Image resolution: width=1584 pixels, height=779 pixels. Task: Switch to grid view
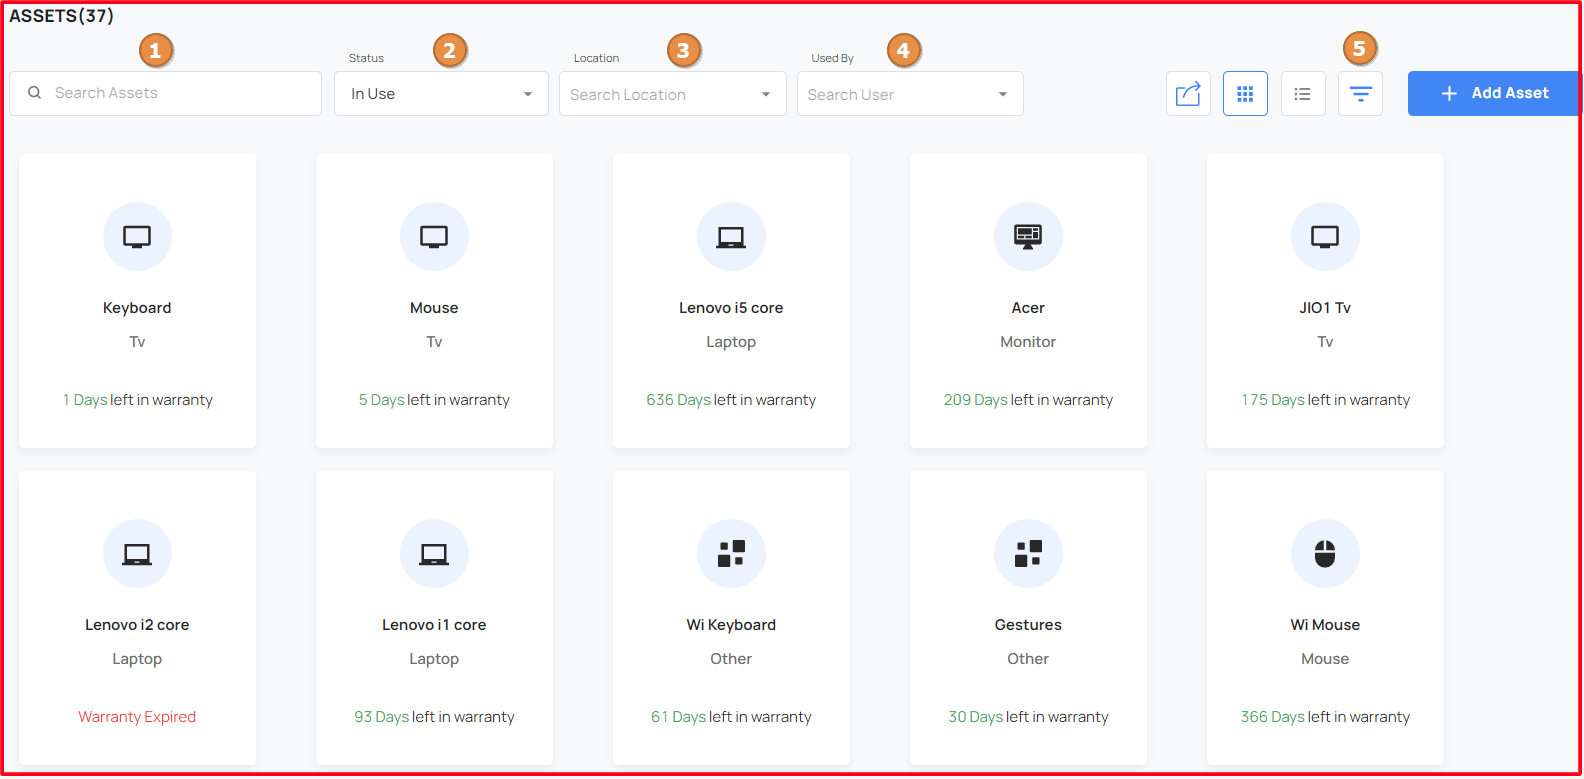tap(1245, 94)
